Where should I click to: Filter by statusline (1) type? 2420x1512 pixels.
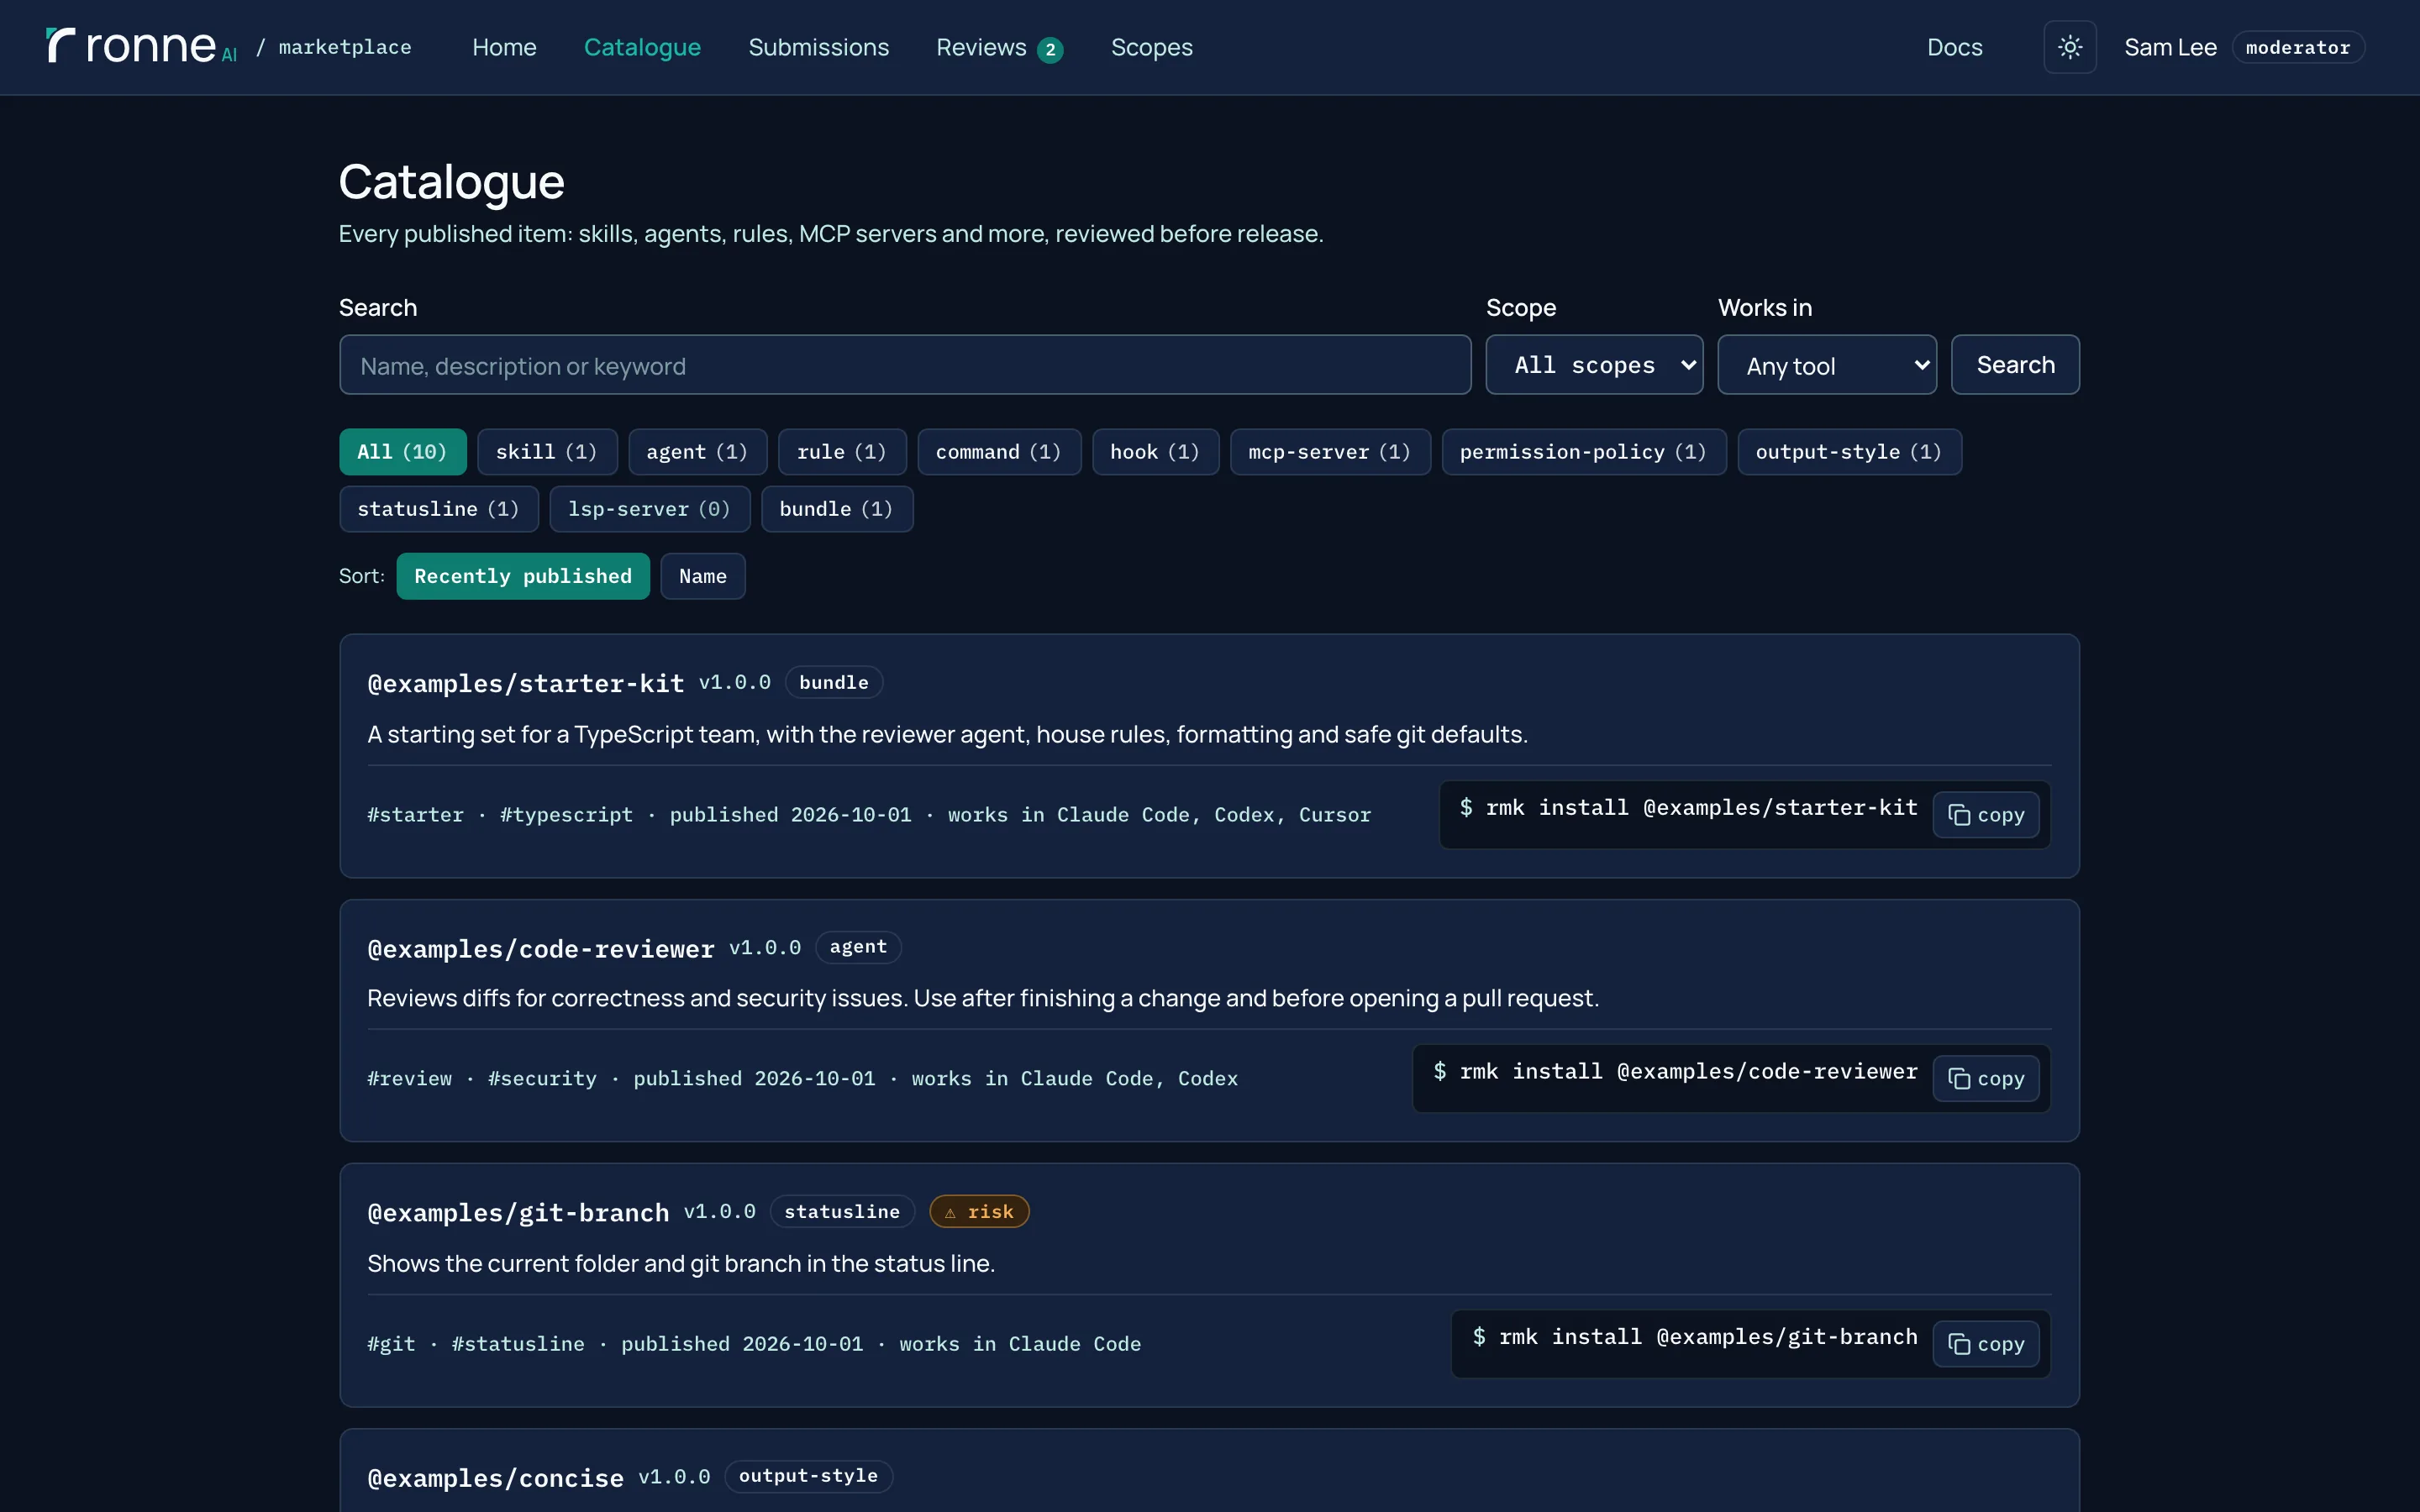pyautogui.click(x=439, y=509)
